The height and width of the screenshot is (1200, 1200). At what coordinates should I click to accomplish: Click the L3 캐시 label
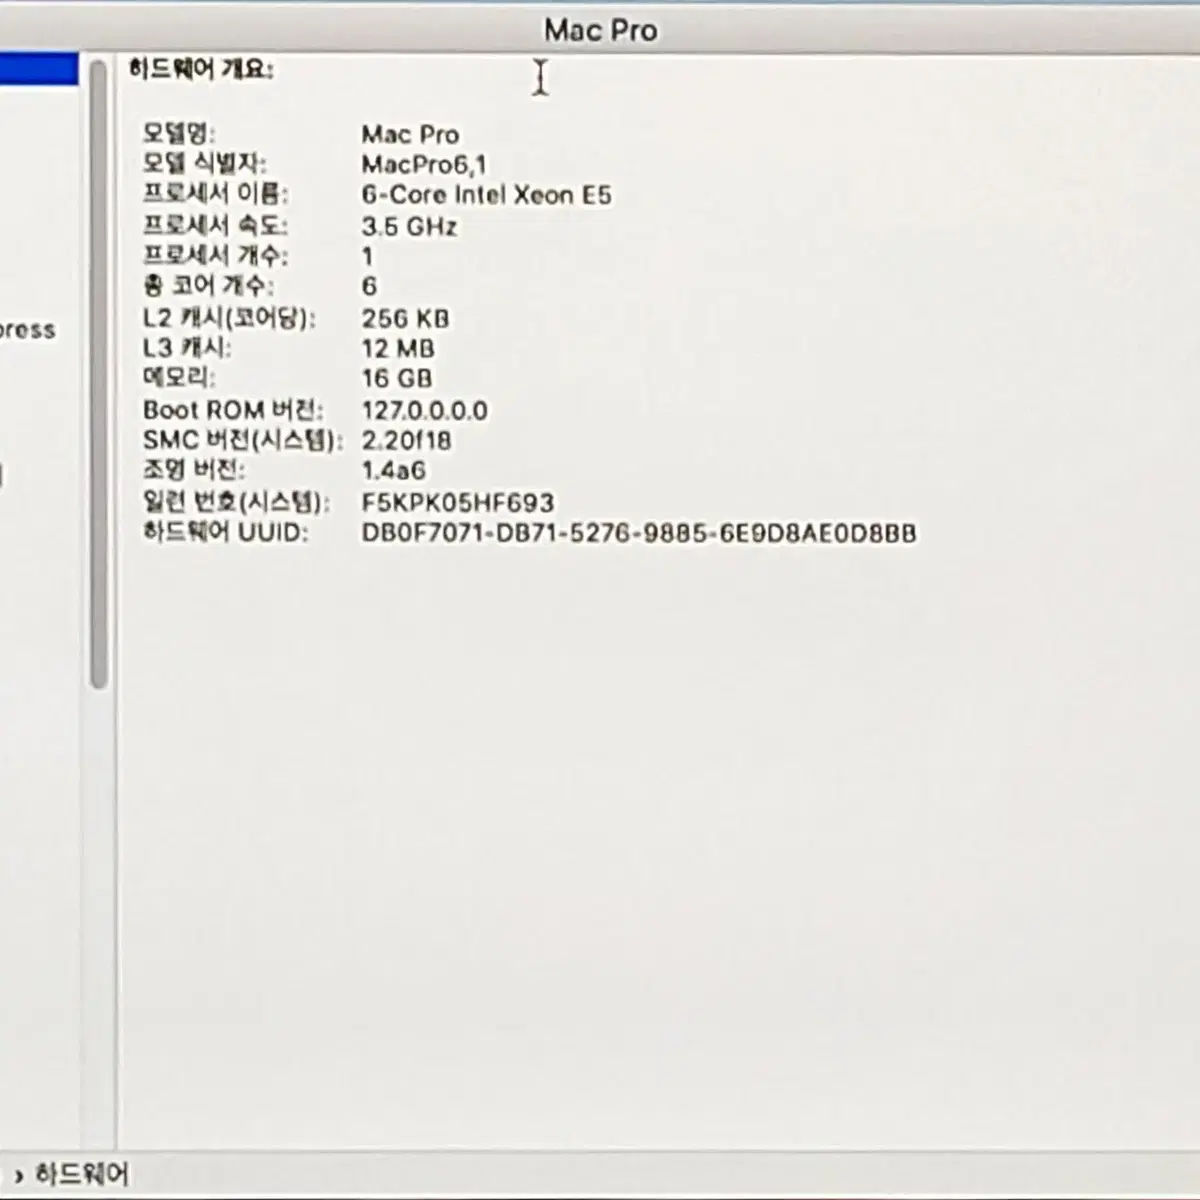[x=187, y=348]
